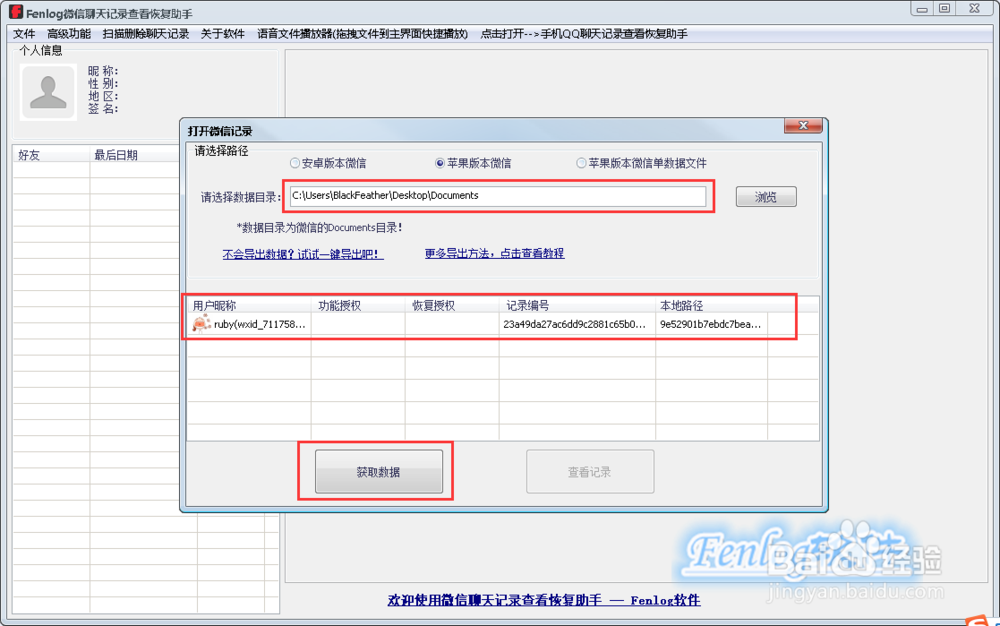Click the Fenlog app icon in title bar
The width and height of the screenshot is (1000, 626).
[x=16, y=12]
